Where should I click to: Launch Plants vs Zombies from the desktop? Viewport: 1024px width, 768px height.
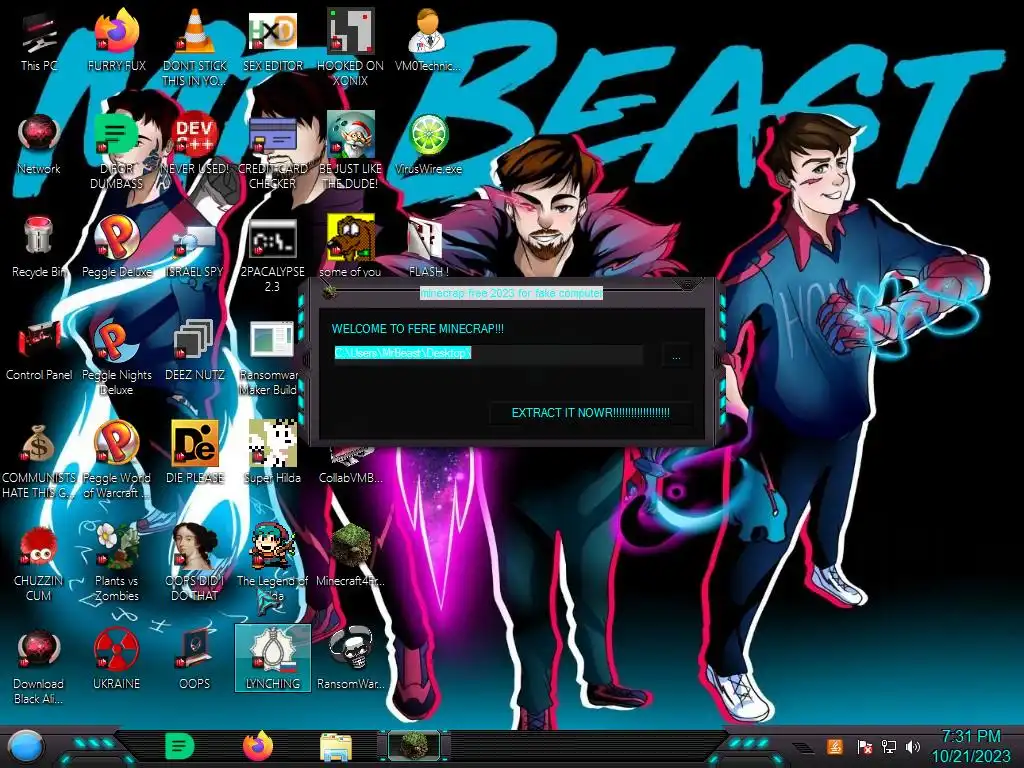coord(117,563)
